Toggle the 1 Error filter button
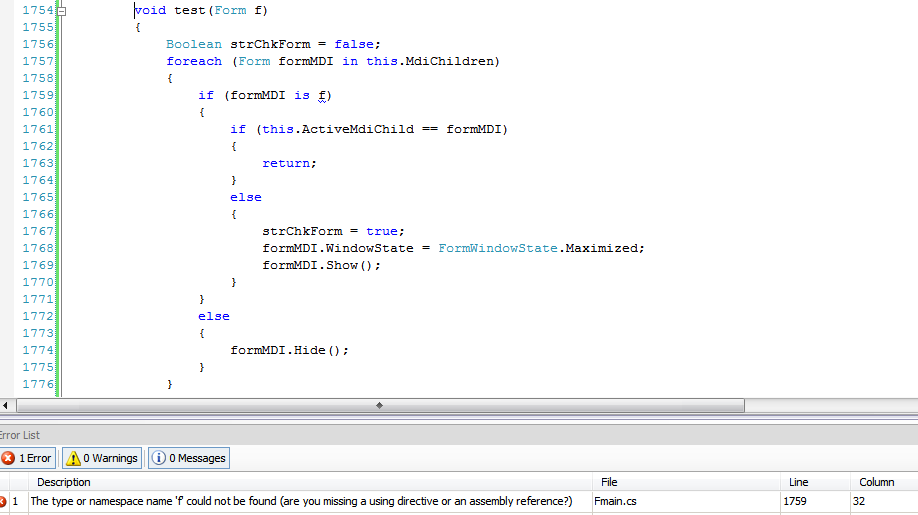The image size is (918, 515). (27, 458)
